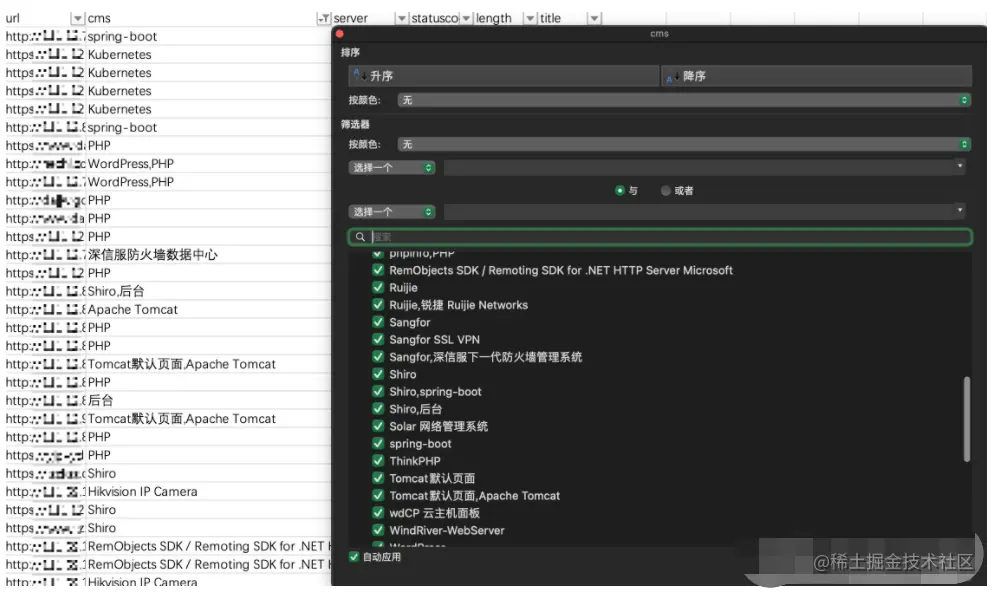Select the 与 radio button
Image resolution: width=994 pixels, height=592 pixels.
click(x=620, y=190)
